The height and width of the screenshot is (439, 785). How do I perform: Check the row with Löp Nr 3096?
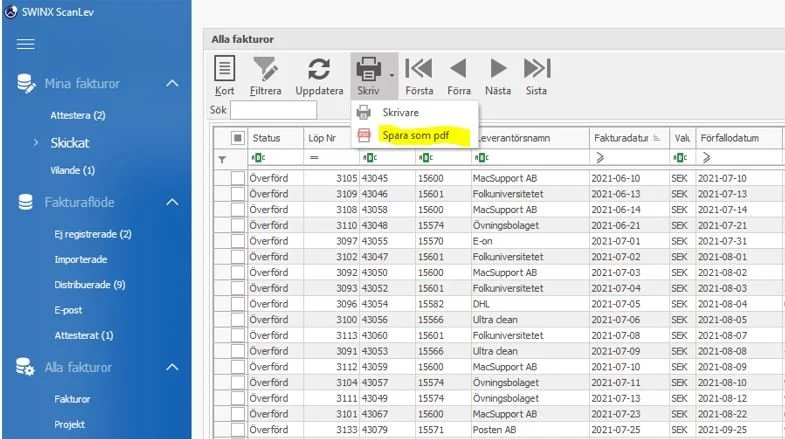(x=238, y=304)
